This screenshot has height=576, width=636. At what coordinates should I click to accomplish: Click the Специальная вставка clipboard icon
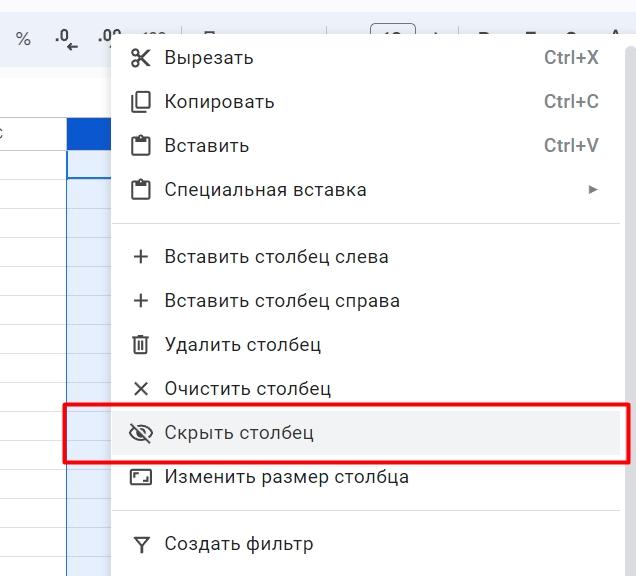(x=141, y=190)
